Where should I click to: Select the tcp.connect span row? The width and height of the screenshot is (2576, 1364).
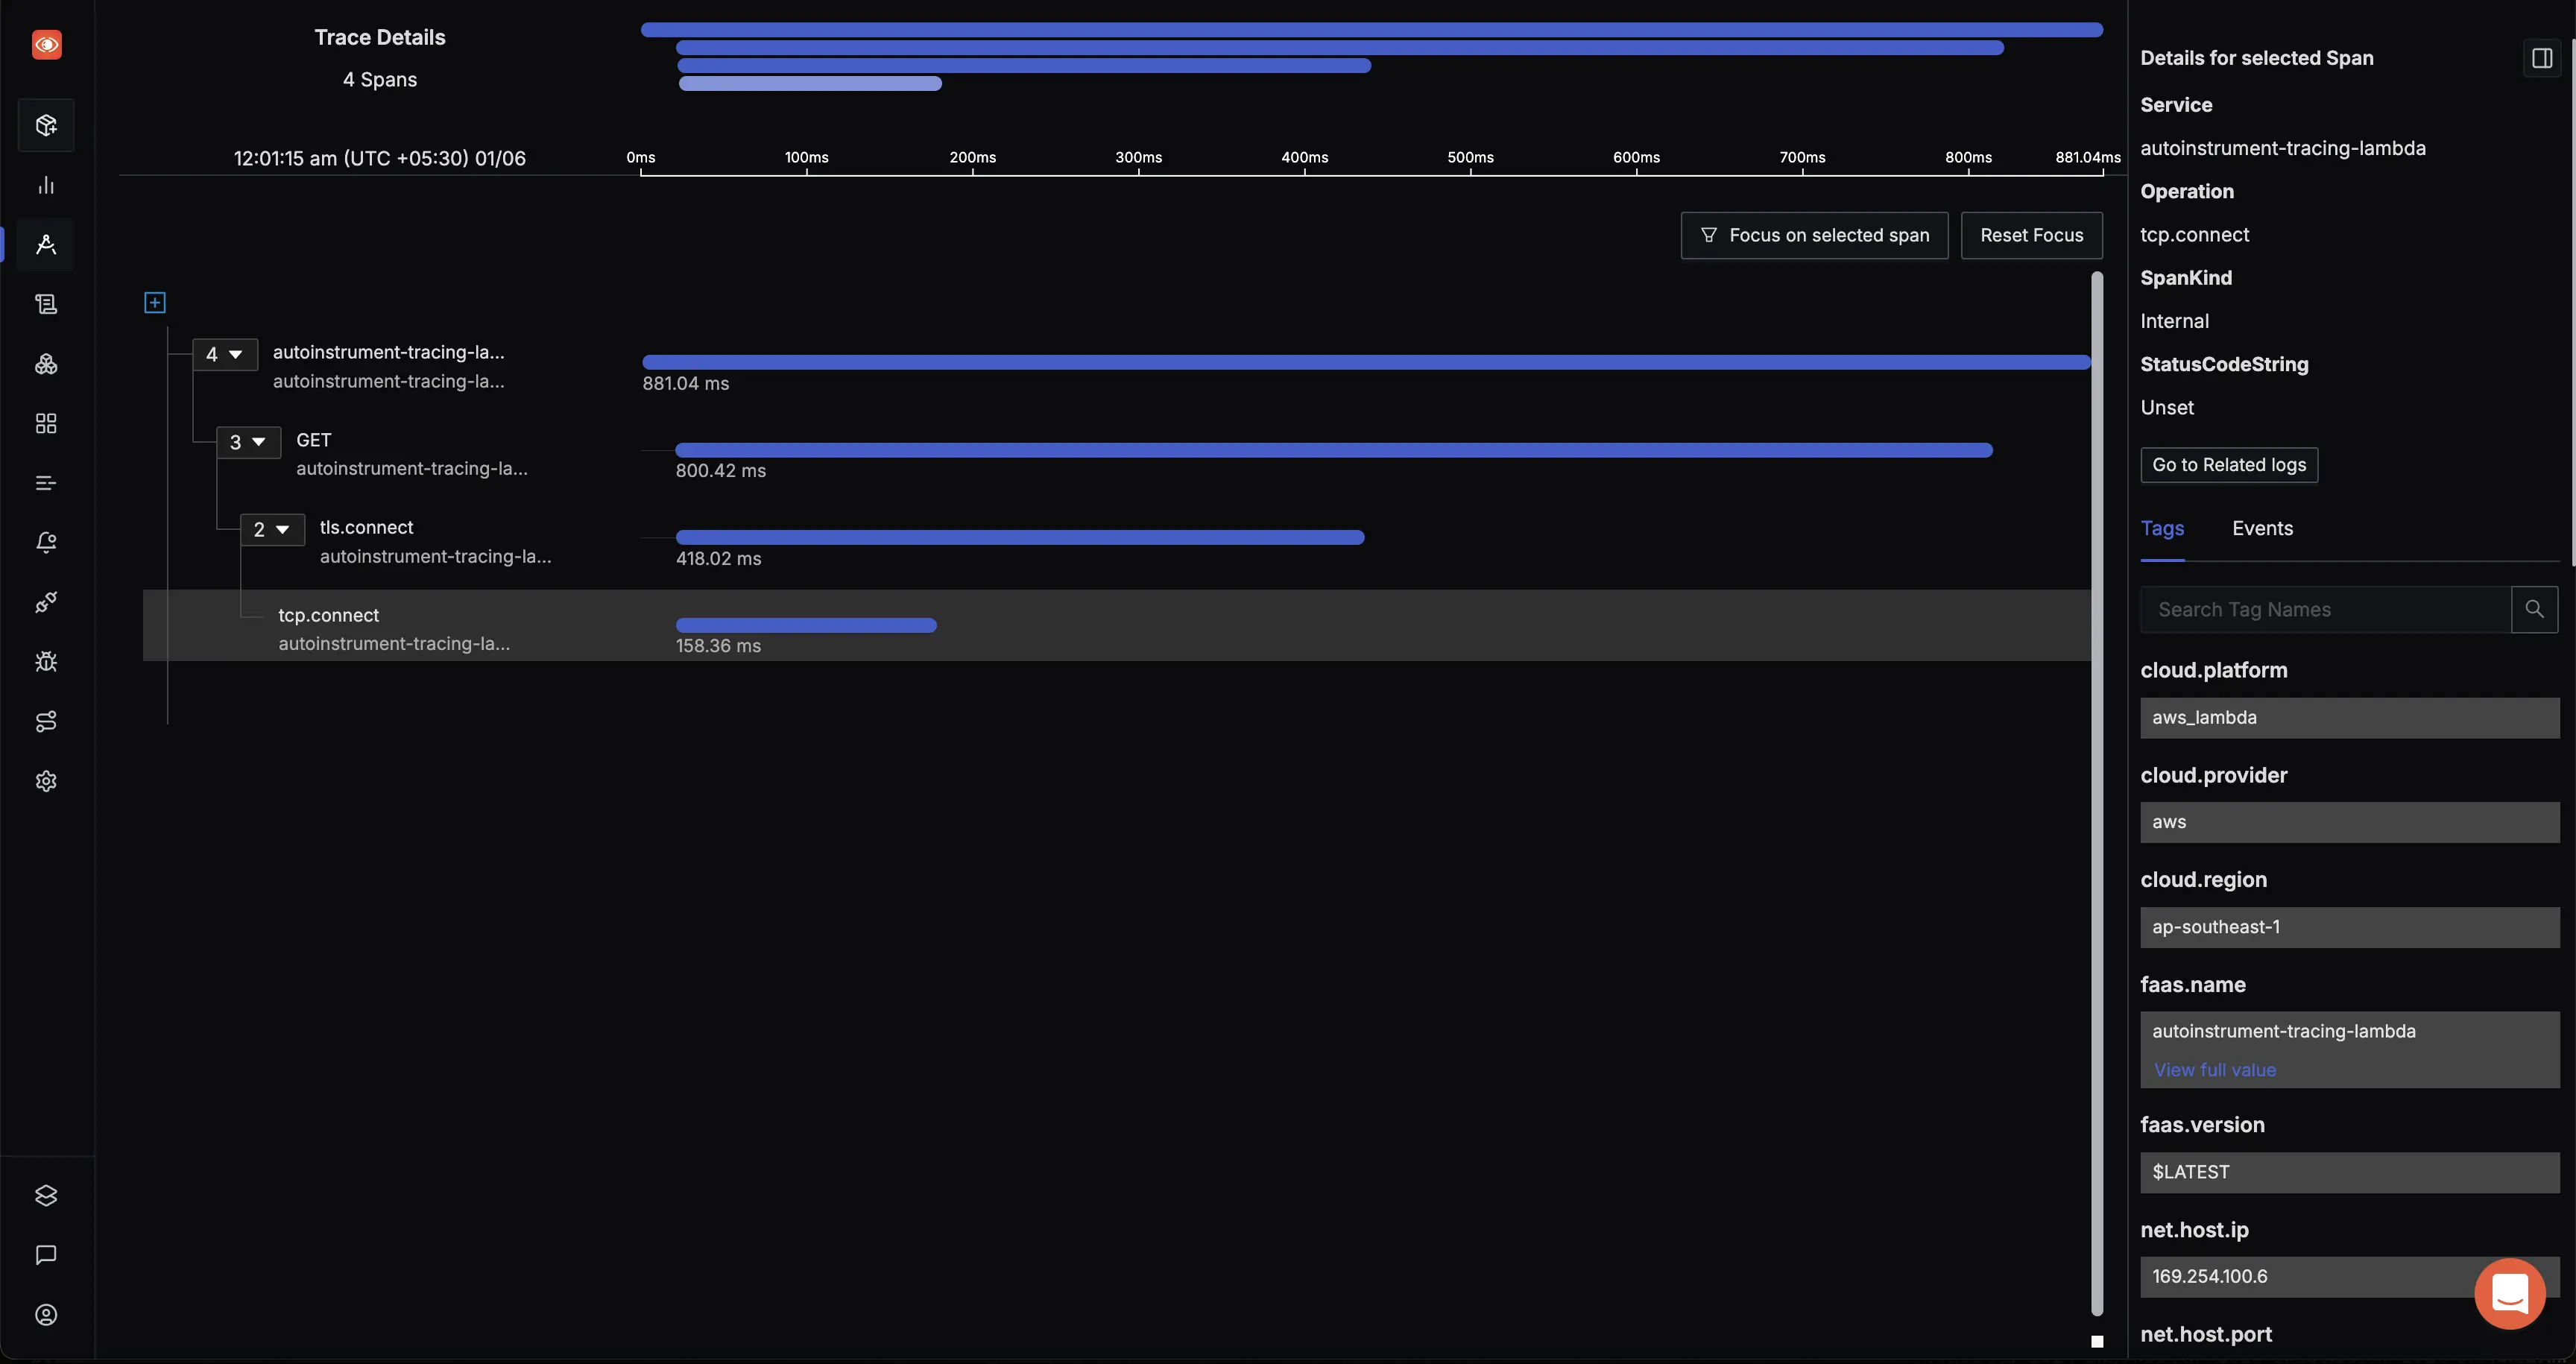[x=1116, y=625]
